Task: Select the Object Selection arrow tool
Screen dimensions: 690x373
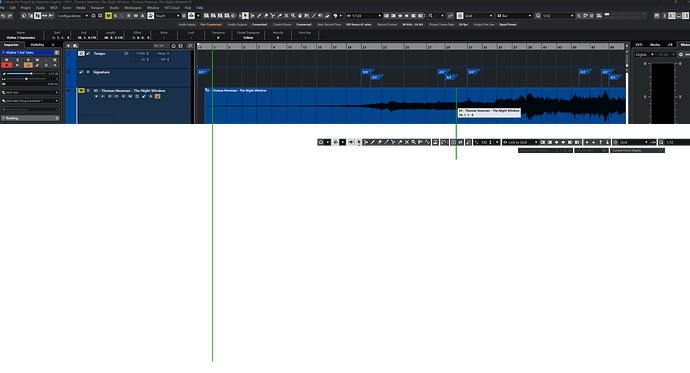Action: pyautogui.click(x=245, y=16)
